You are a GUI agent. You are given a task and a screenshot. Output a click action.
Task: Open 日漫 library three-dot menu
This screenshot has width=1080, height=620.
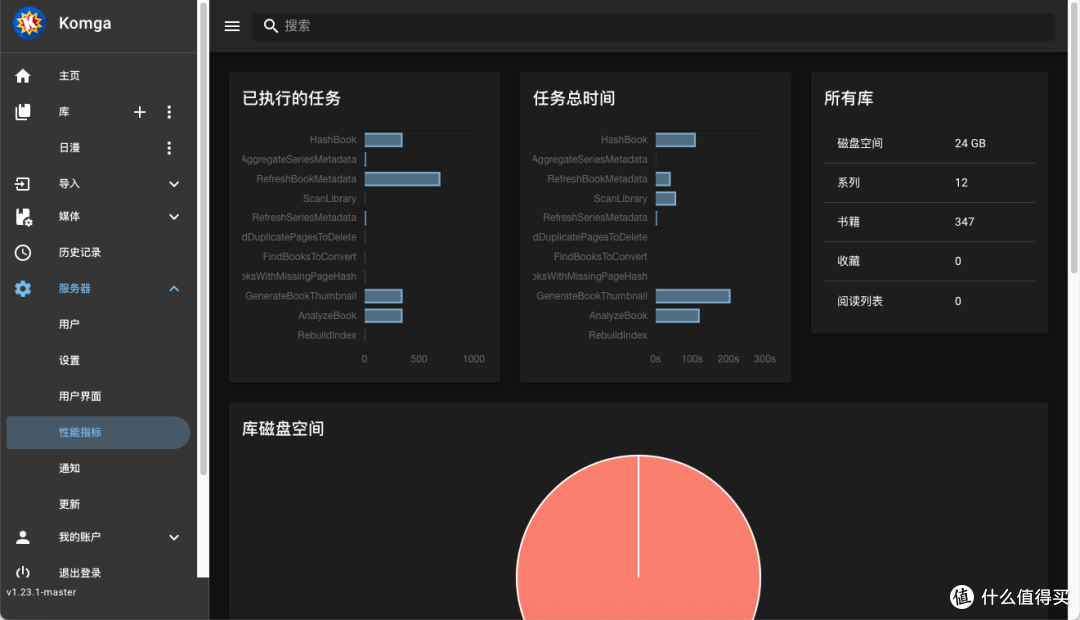169,147
